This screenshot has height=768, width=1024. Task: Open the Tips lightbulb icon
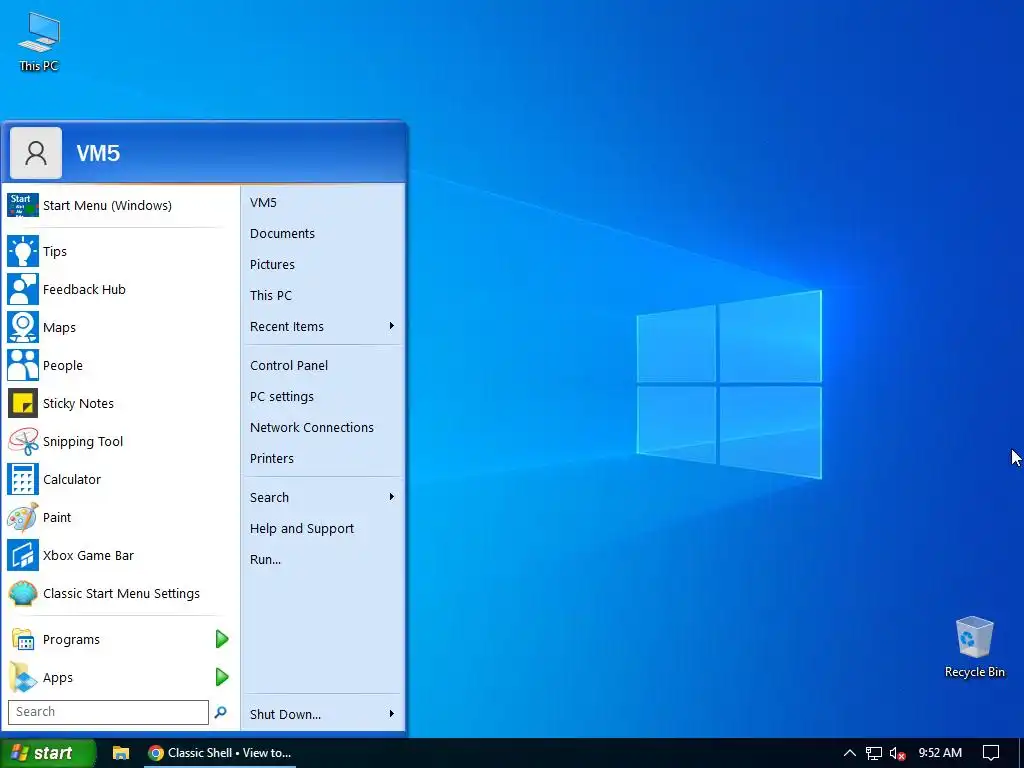(x=23, y=251)
